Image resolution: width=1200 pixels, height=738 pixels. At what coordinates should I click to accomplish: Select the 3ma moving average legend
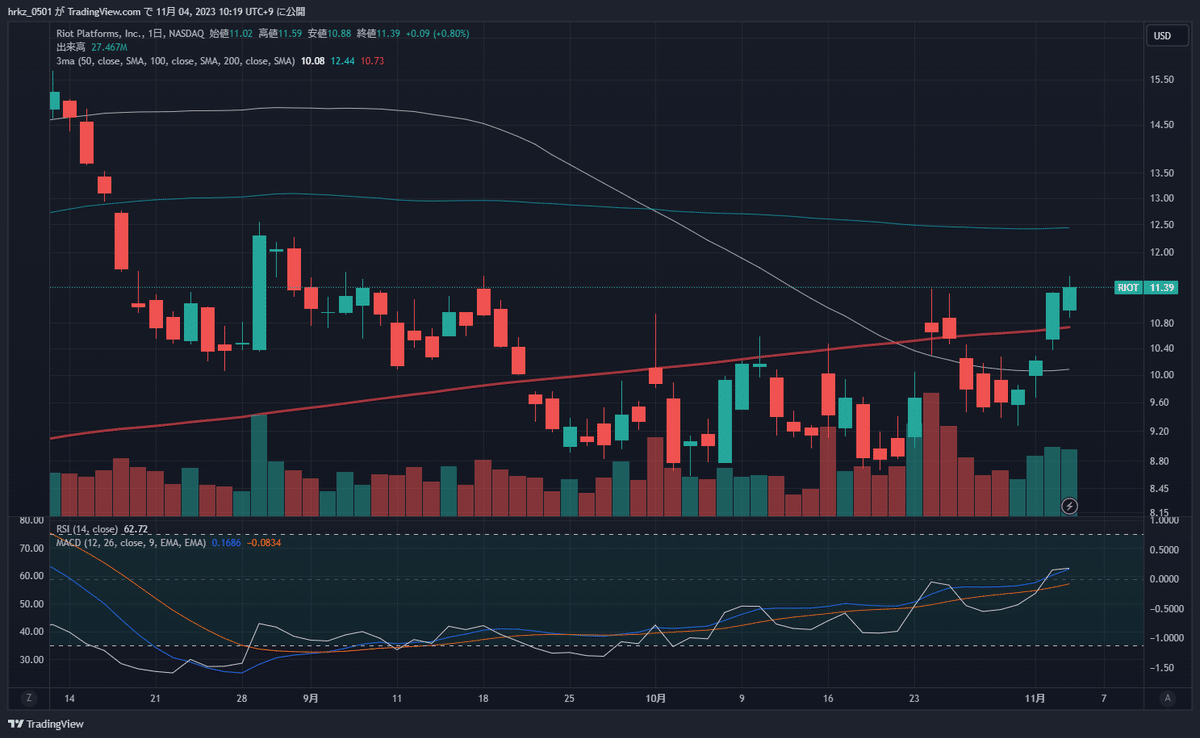click(175, 60)
